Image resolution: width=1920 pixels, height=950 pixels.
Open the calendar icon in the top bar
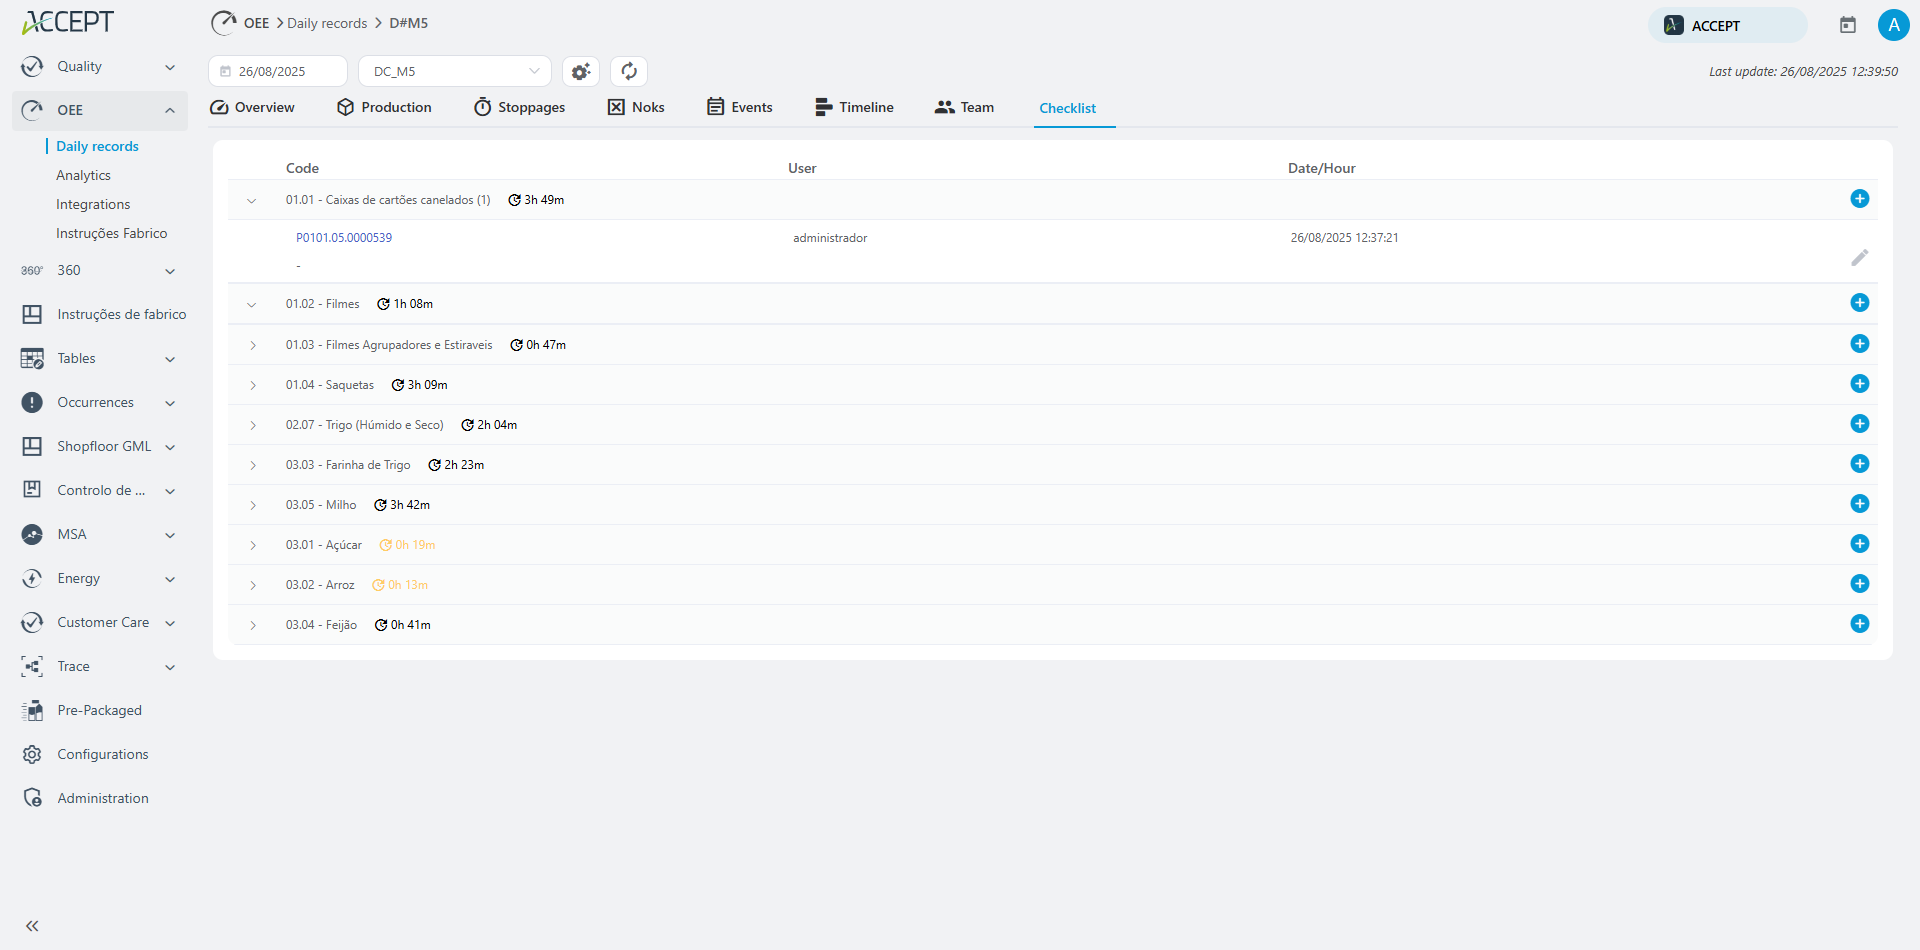(x=1848, y=24)
